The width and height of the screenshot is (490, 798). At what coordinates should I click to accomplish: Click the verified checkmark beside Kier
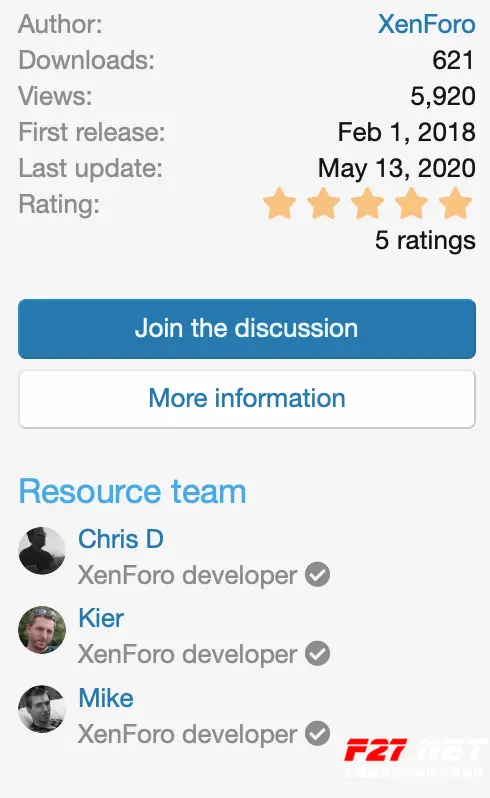(318, 654)
